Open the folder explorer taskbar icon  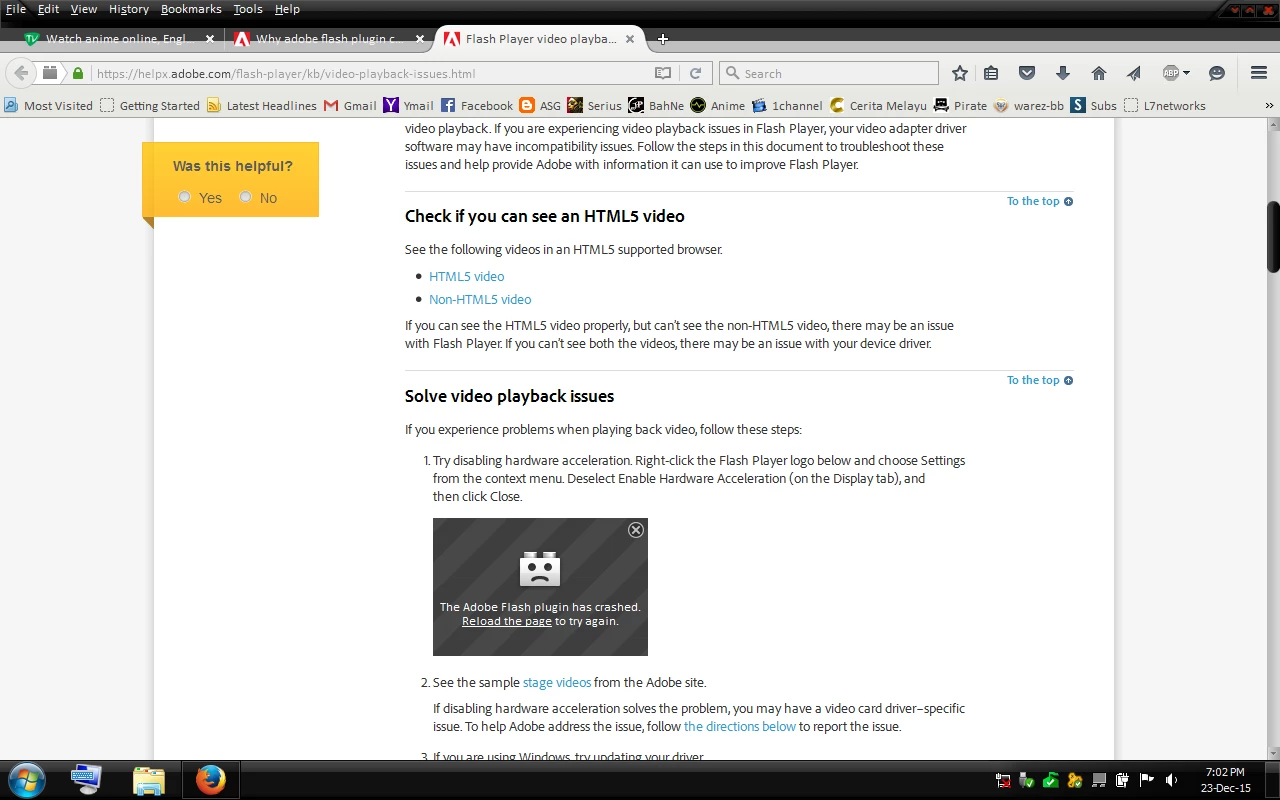[x=149, y=779]
